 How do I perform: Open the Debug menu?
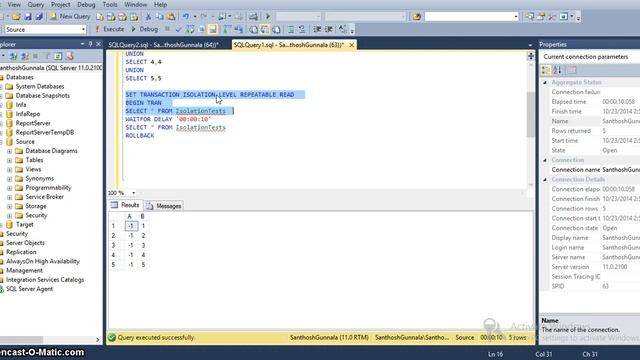(86, 4)
